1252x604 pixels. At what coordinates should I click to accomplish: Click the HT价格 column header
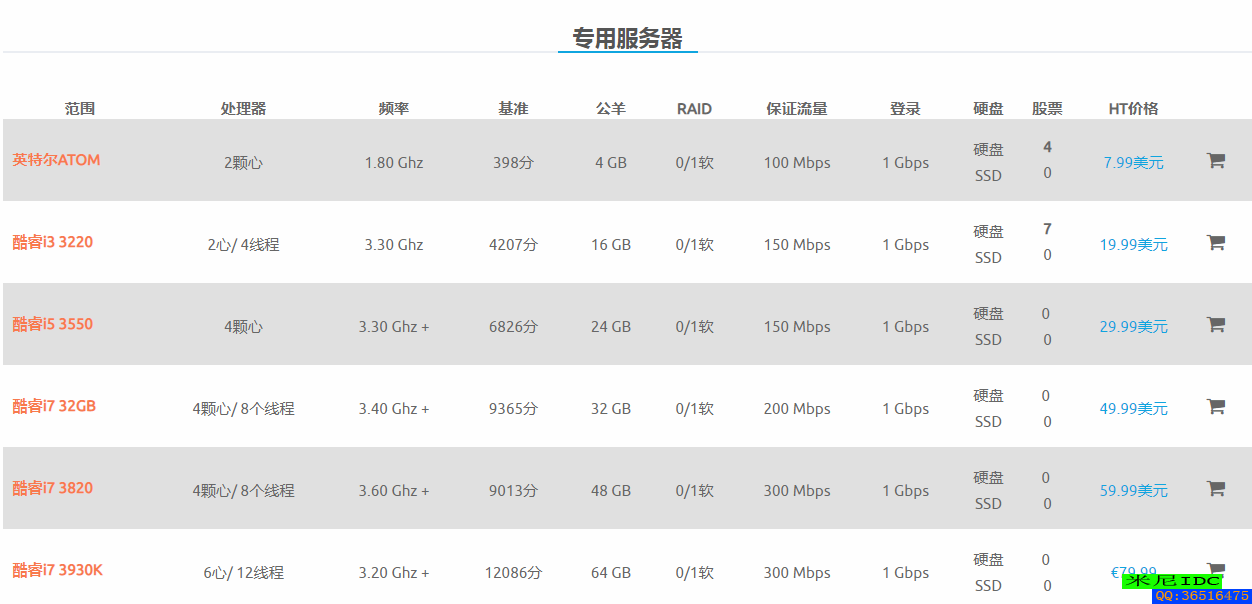[1133, 109]
